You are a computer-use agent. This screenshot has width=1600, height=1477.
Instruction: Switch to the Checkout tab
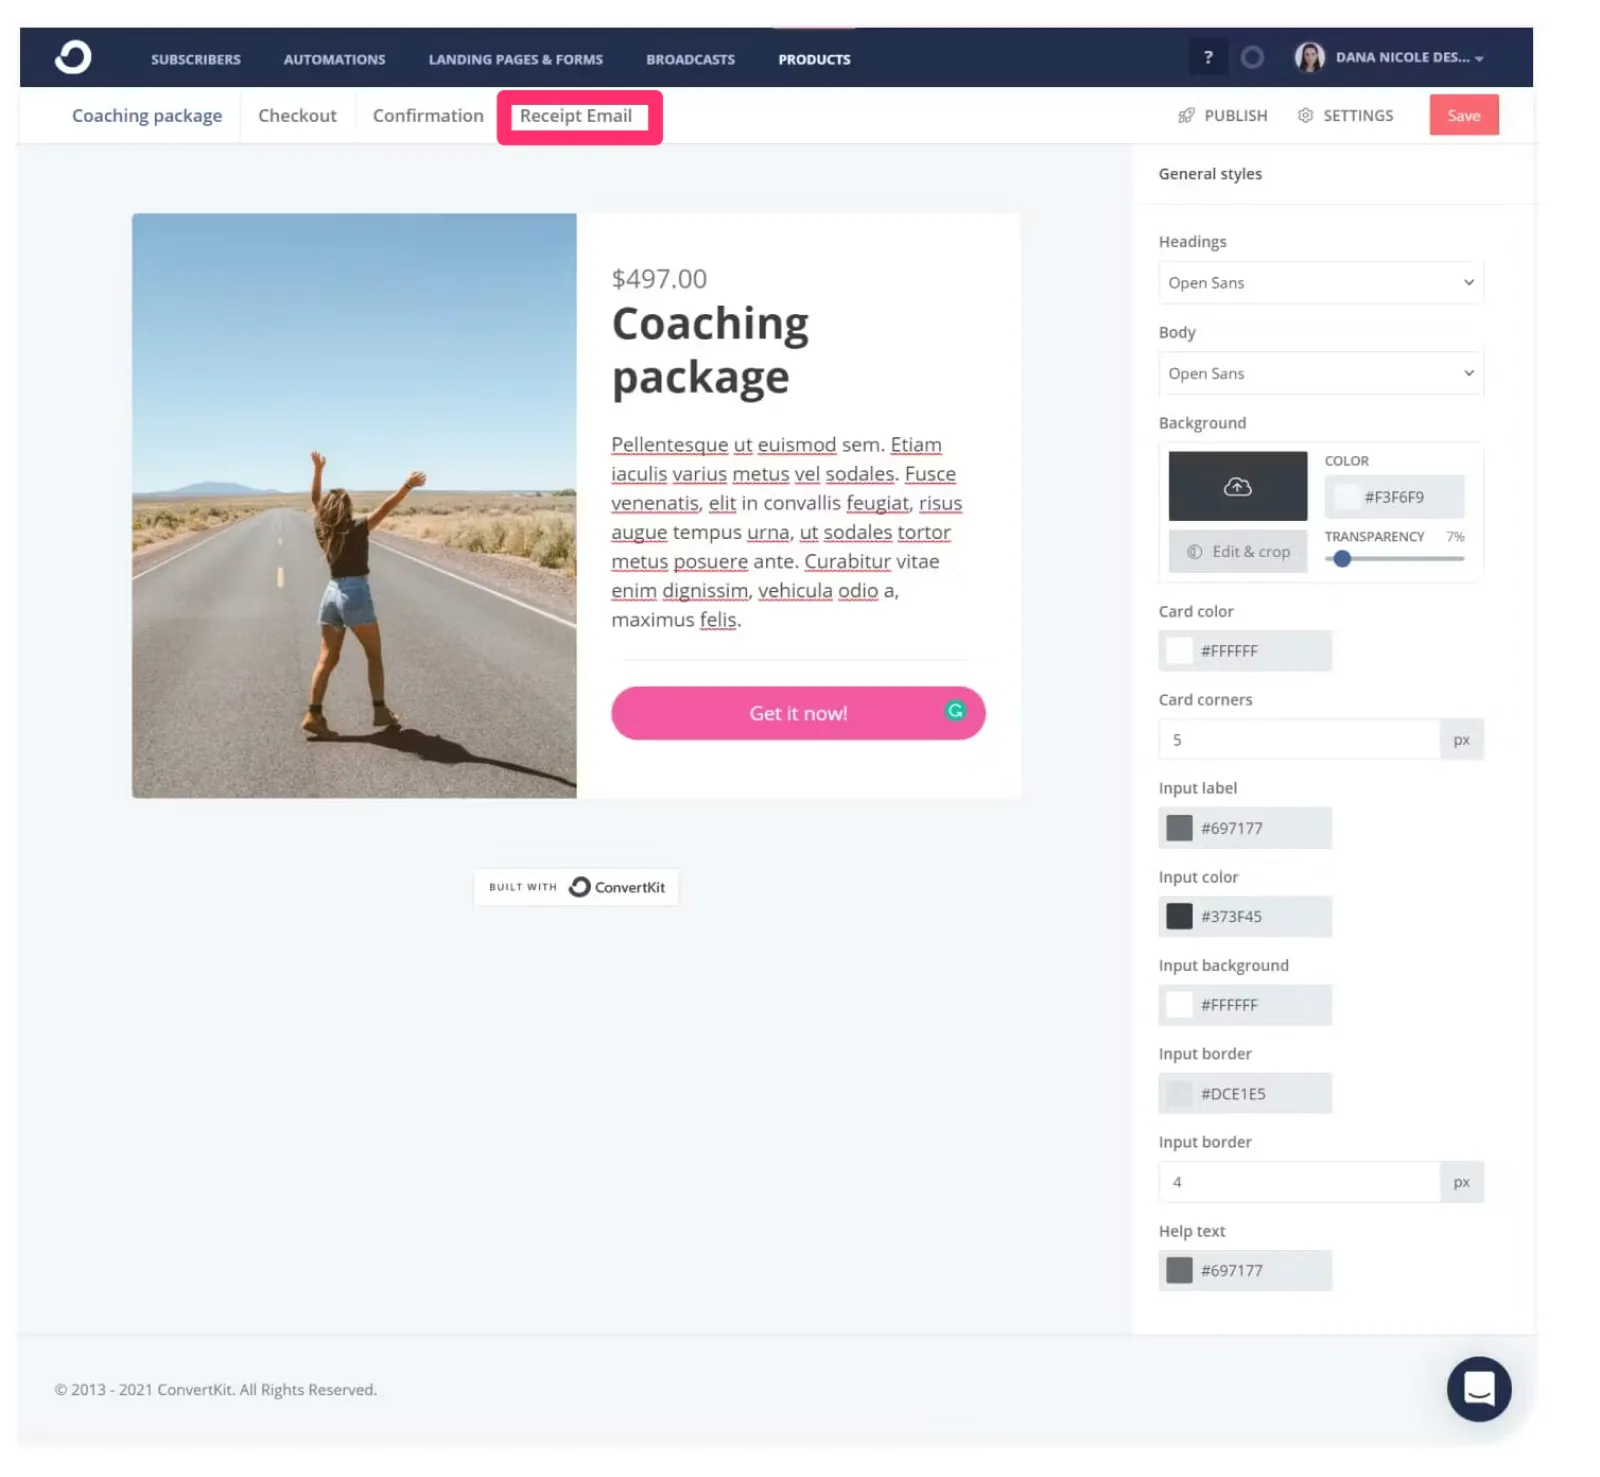point(297,116)
